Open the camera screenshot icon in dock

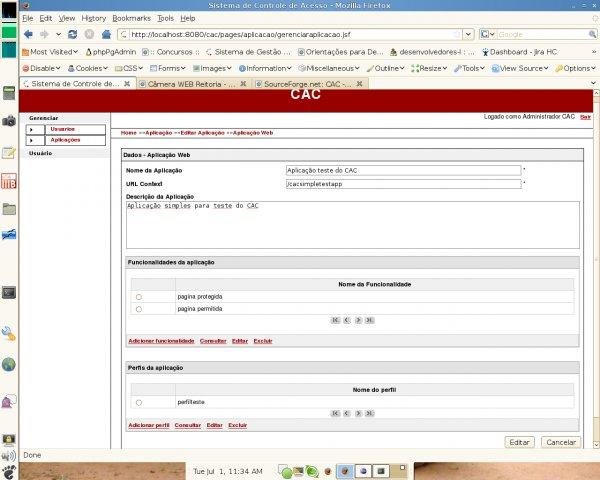9,121
